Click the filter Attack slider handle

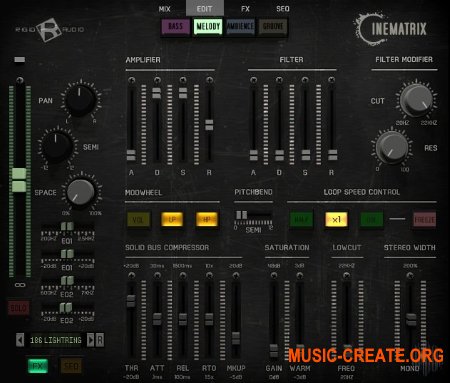point(254,155)
